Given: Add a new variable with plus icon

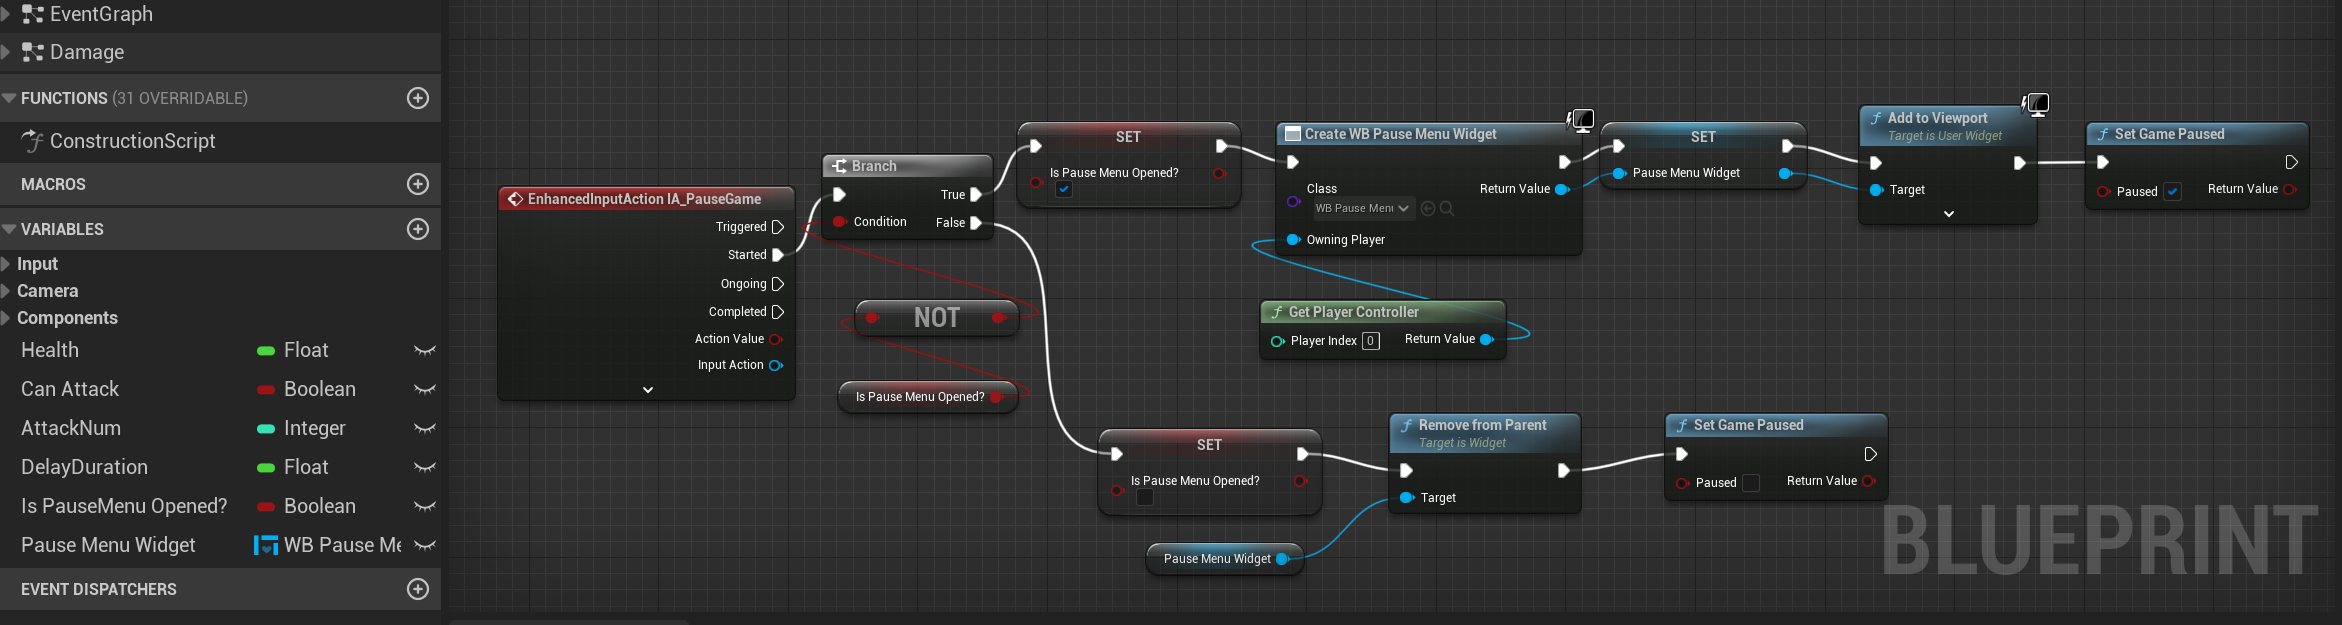Looking at the screenshot, I should 418,229.
